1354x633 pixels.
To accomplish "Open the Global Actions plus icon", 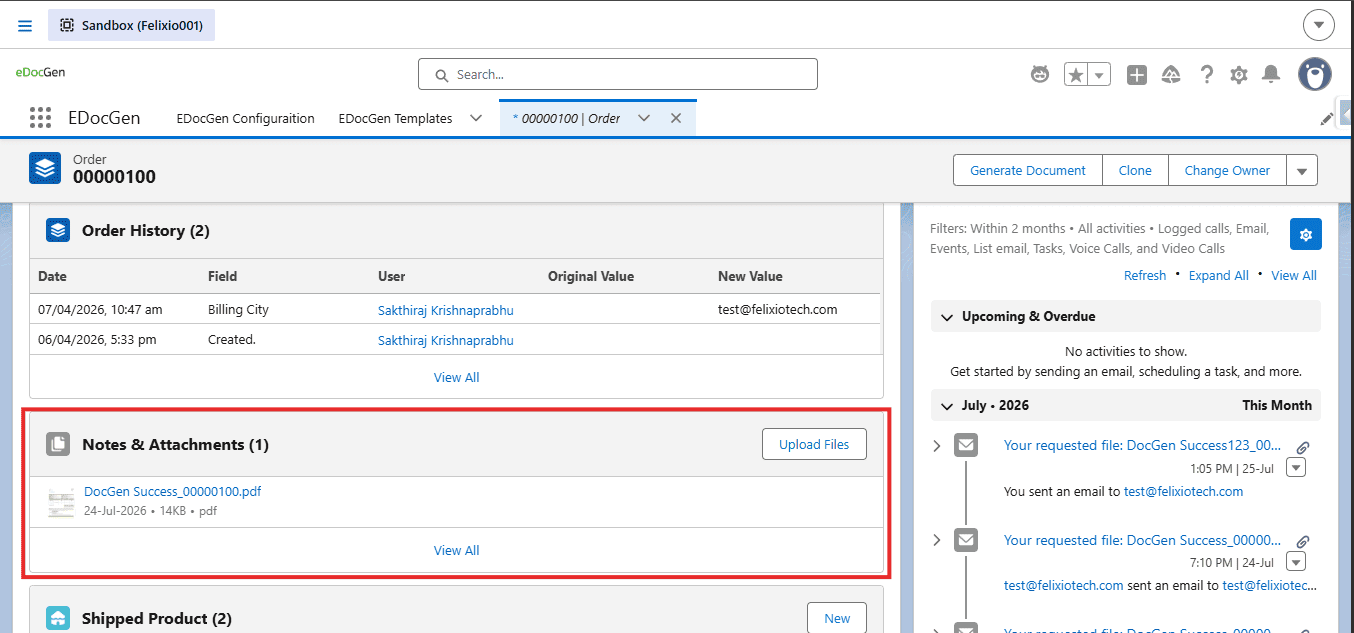I will pyautogui.click(x=1137, y=75).
